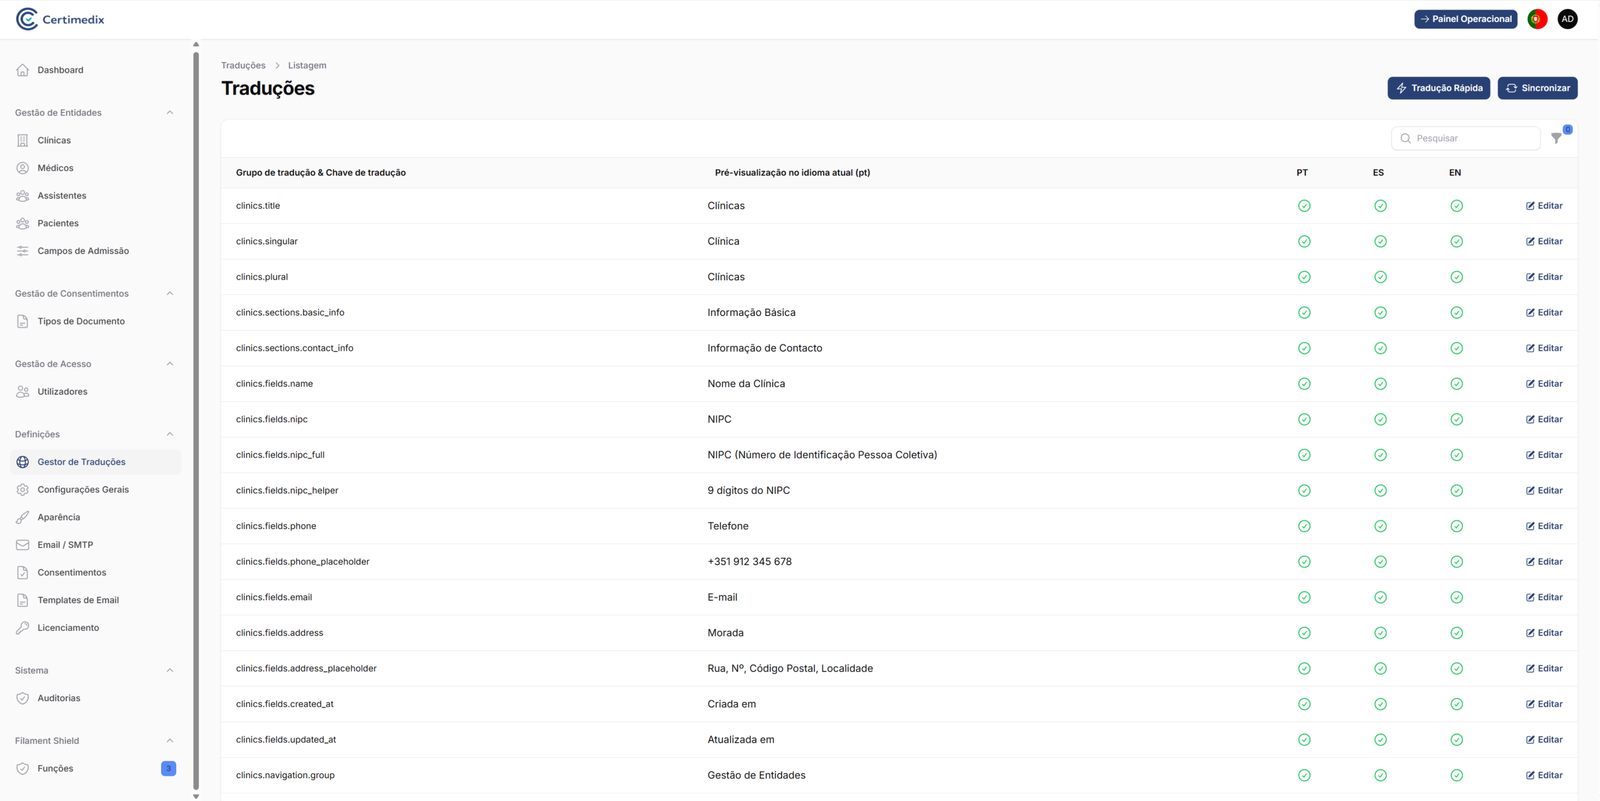Click the Licenciamento key icon
The height and width of the screenshot is (801, 1600).
point(23,628)
